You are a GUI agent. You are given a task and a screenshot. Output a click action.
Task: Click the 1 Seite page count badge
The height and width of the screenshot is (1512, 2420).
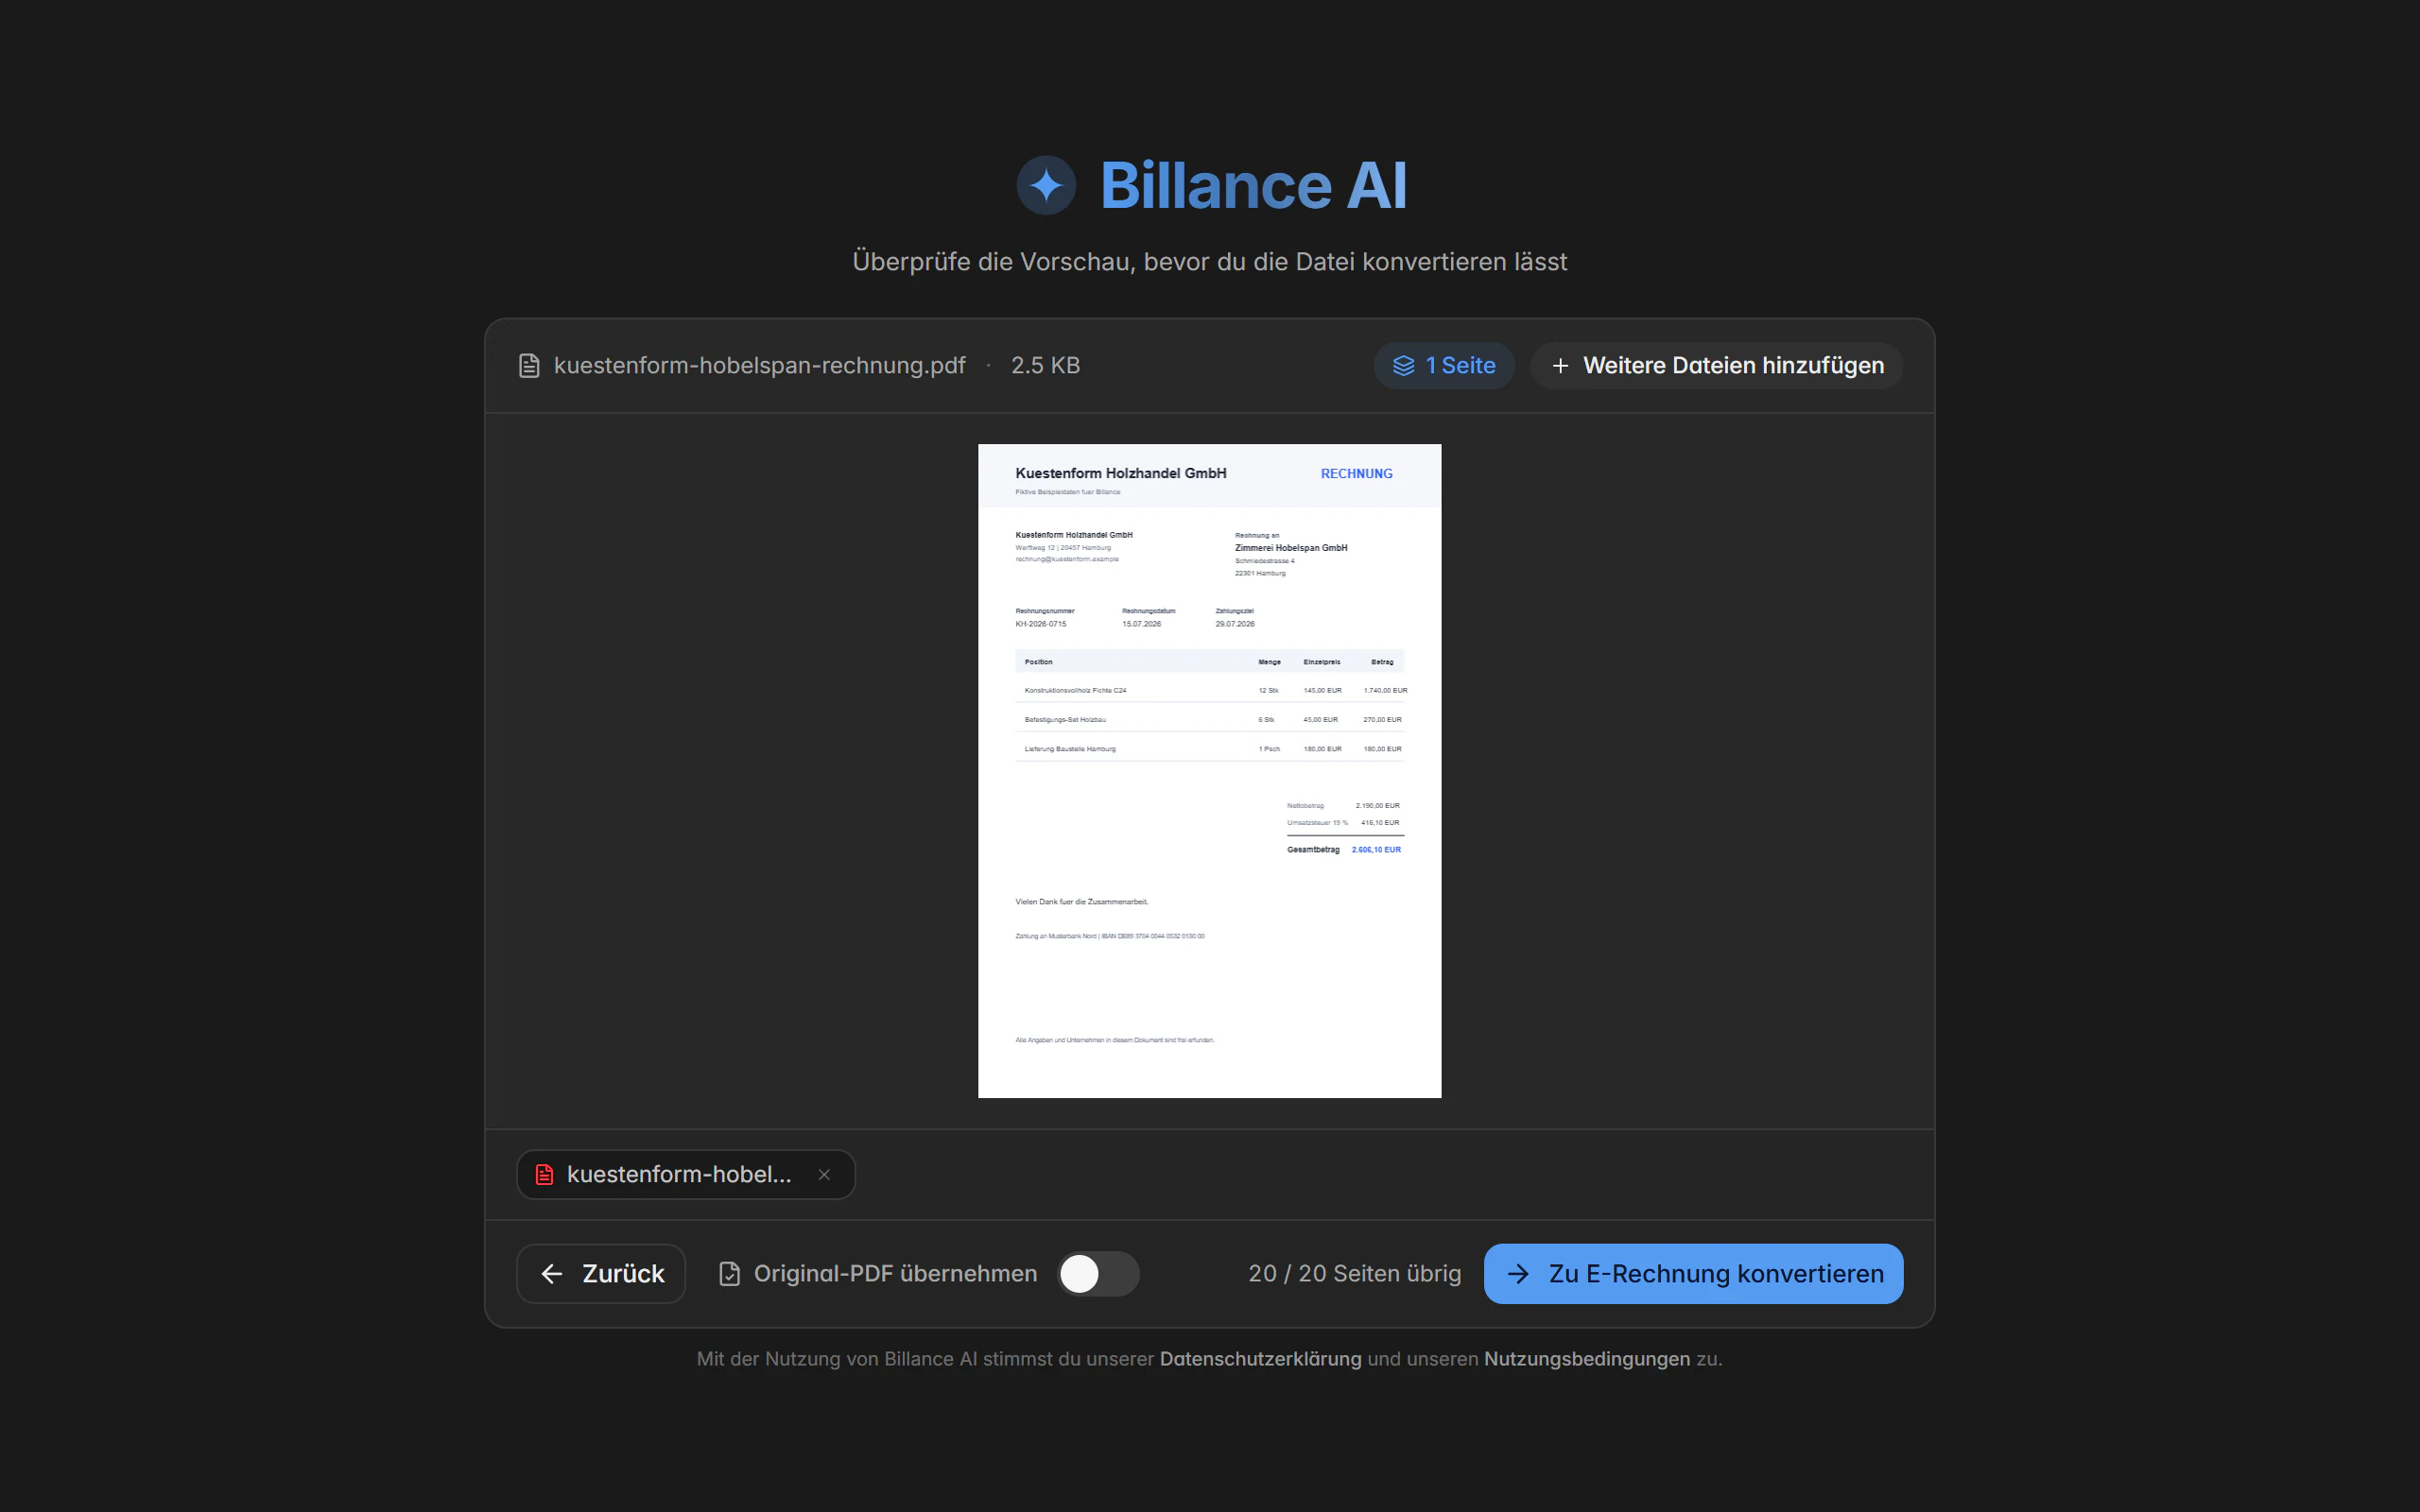tap(1444, 366)
